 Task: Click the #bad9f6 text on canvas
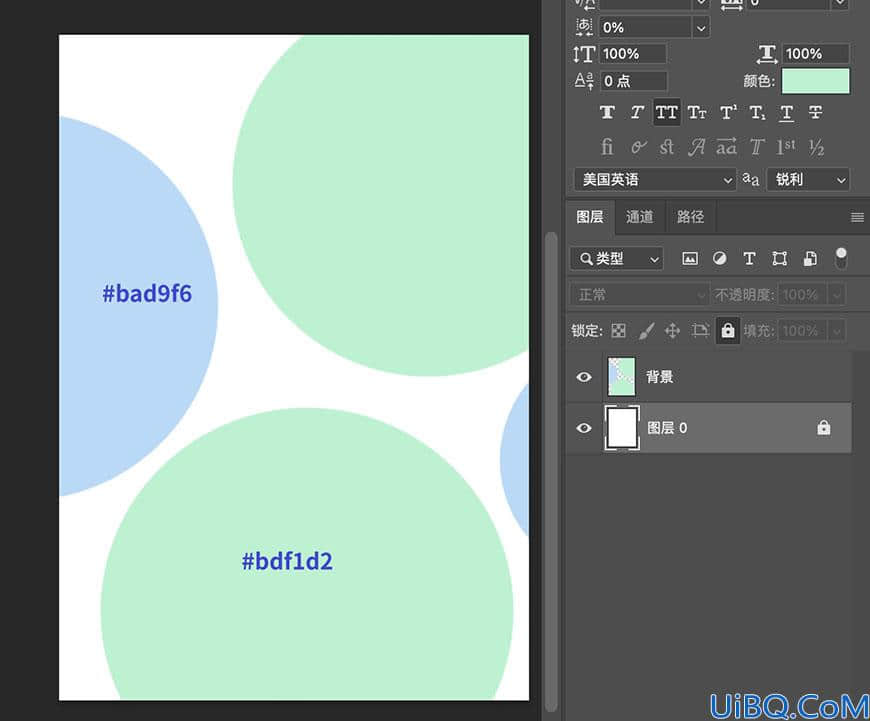pos(147,294)
